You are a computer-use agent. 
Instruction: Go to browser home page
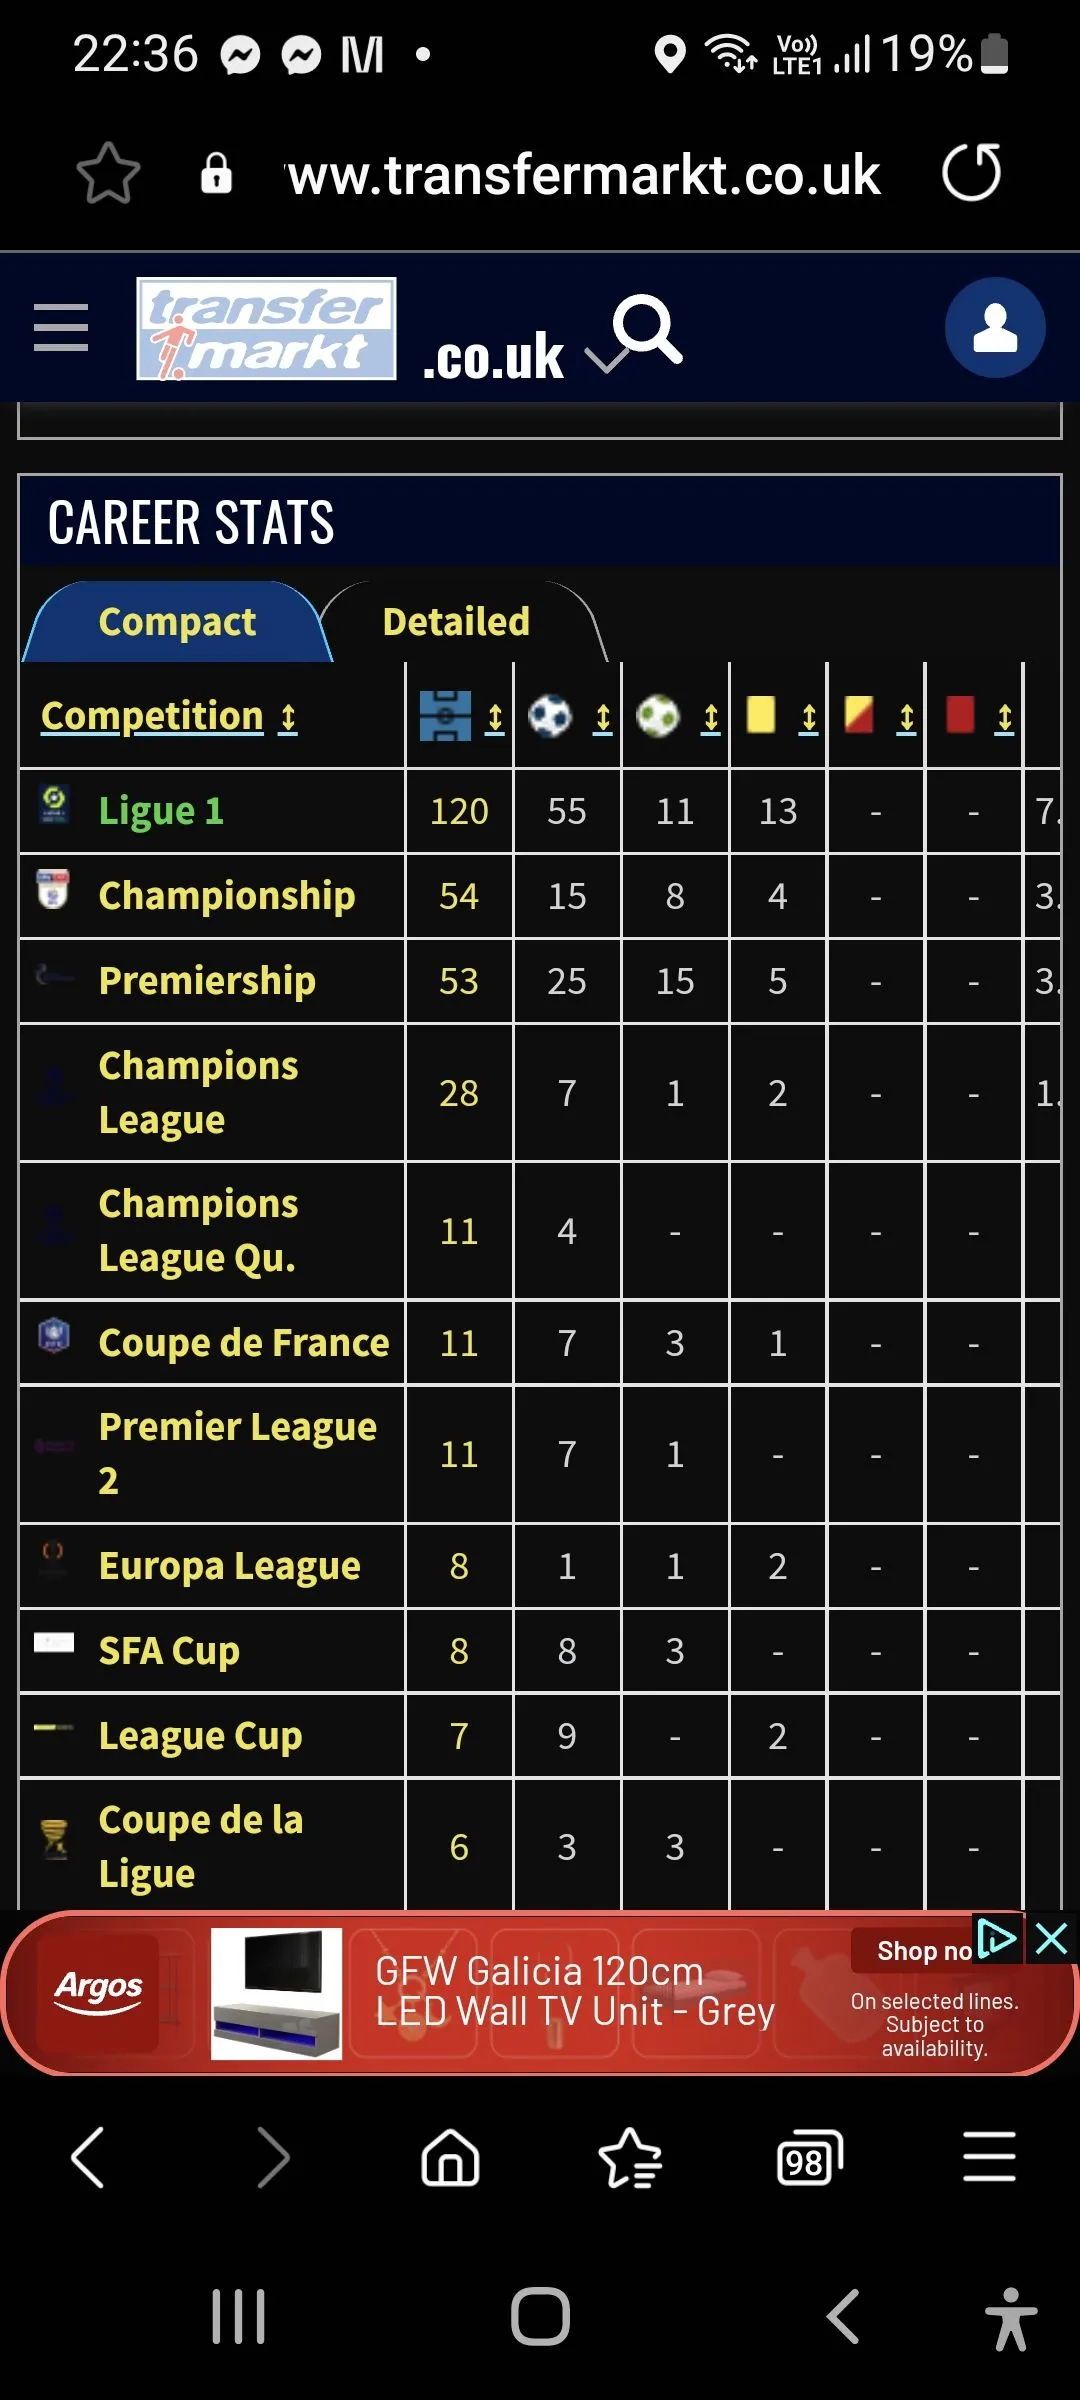click(450, 2159)
